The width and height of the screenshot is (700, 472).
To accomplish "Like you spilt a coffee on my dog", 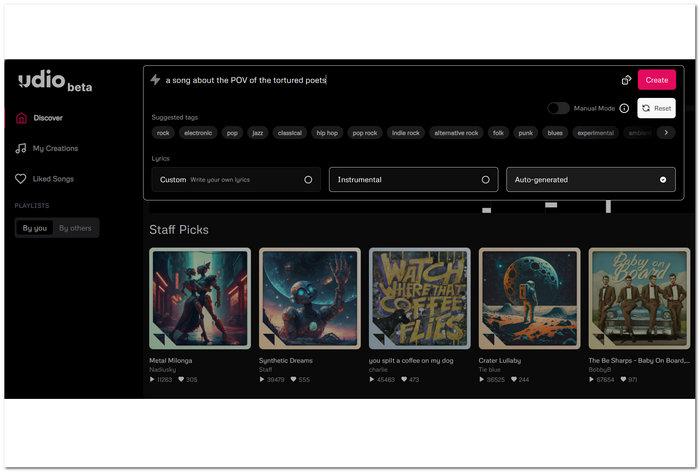I will (404, 380).
